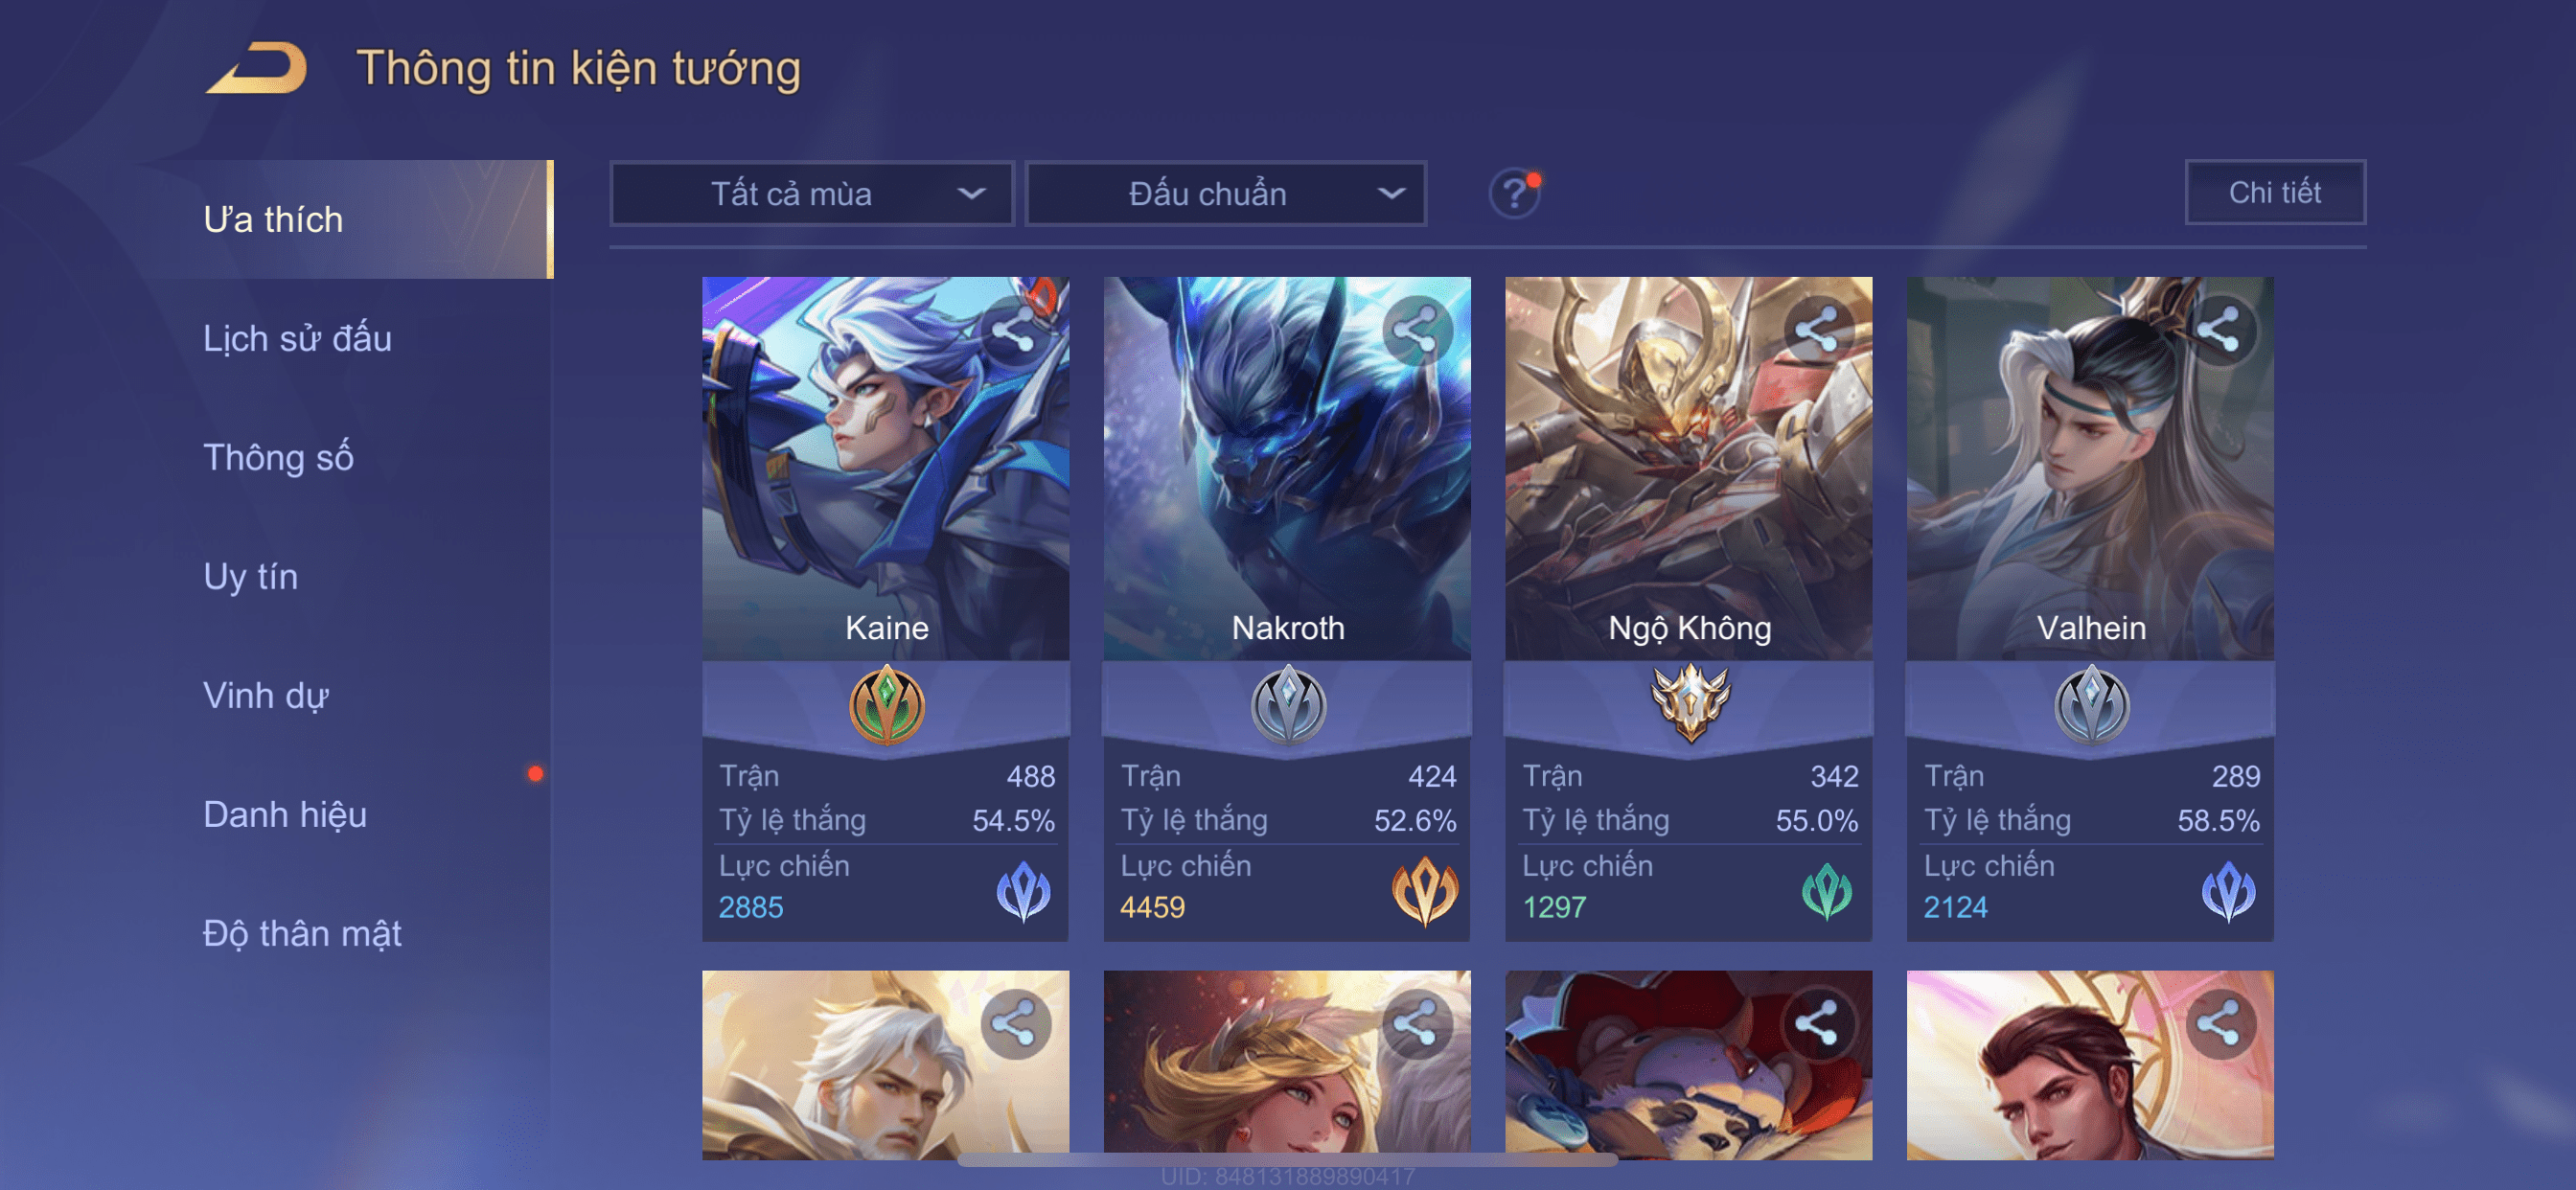This screenshot has height=1190, width=2576.
Task: Click the golden back arrow icon
Action: [256, 68]
